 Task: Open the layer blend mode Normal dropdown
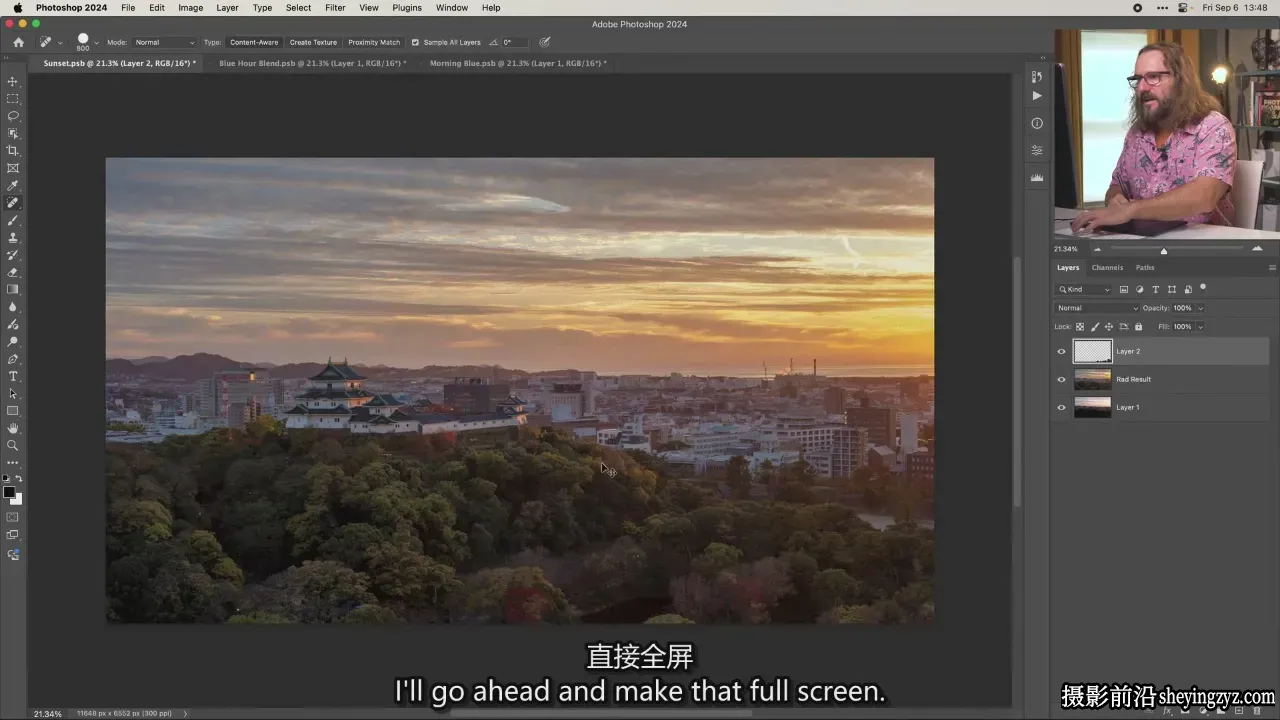tap(1097, 308)
